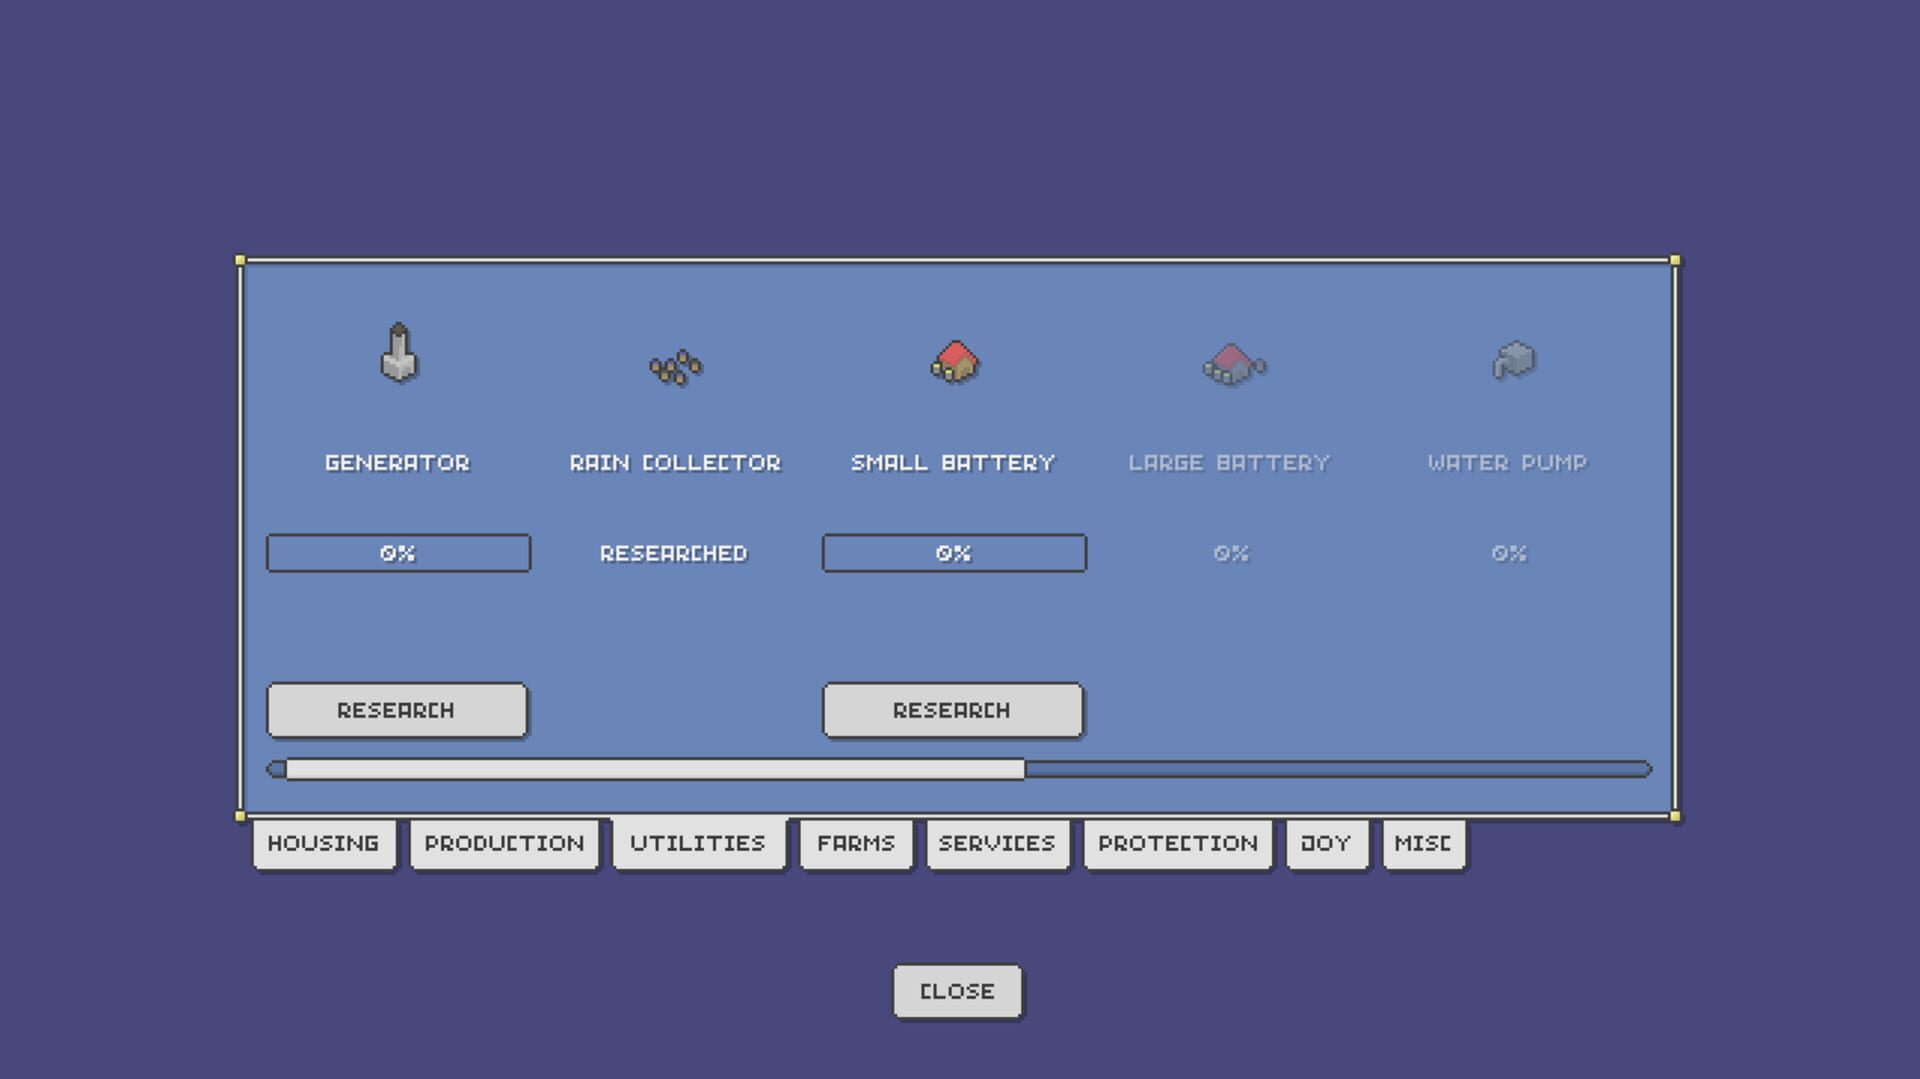The width and height of the screenshot is (1920, 1079).
Task: Click the Small Battery house icon
Action: coord(955,362)
